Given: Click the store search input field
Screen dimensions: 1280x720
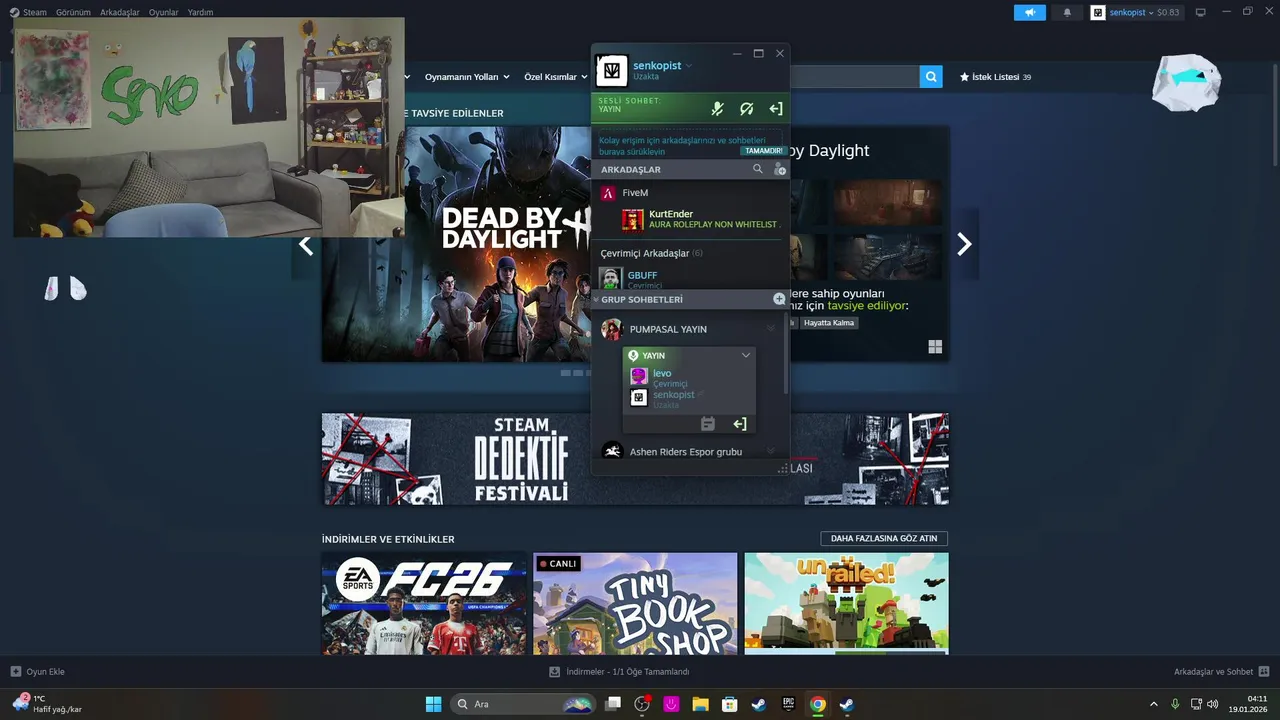Looking at the screenshot, I should (854, 76).
